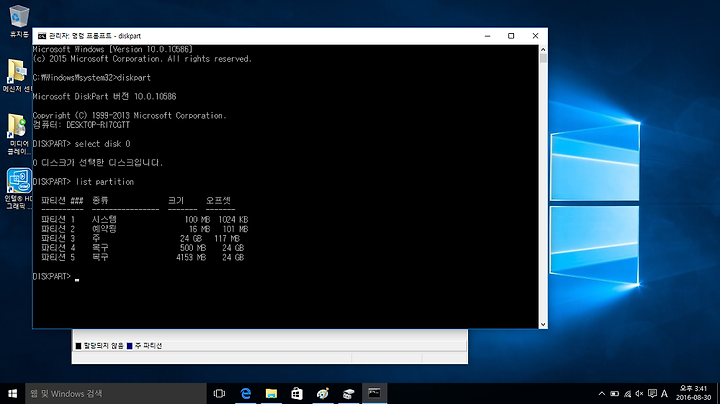Click the '크기' column header

(x=176, y=201)
